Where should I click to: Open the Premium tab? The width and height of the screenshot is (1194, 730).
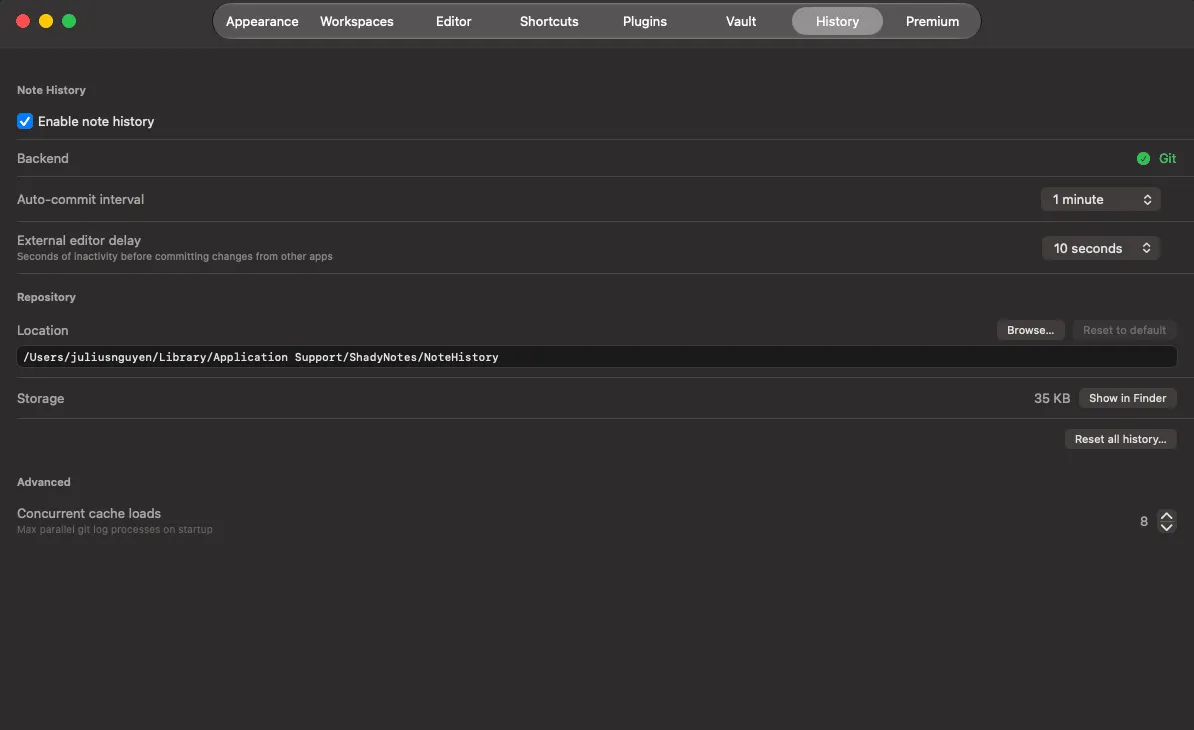pyautogui.click(x=932, y=21)
